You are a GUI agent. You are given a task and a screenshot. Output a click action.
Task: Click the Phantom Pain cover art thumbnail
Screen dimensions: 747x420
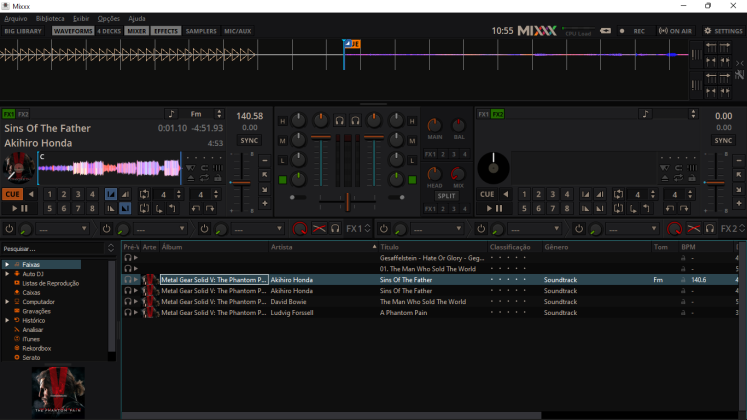pos(58,392)
